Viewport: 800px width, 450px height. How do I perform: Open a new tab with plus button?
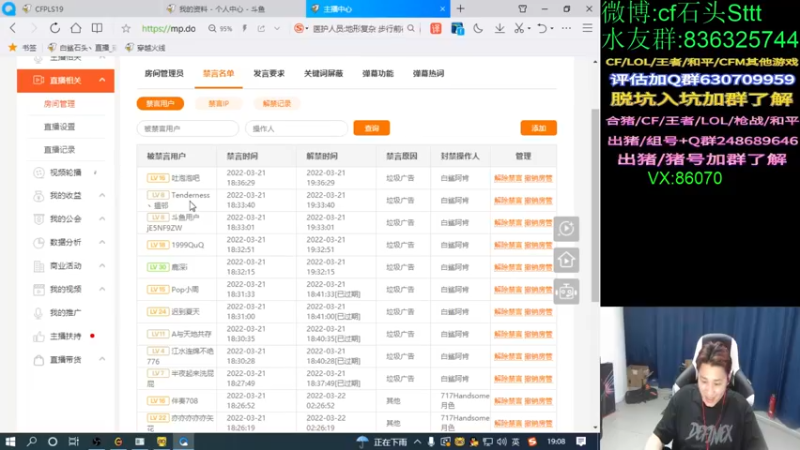(461, 9)
